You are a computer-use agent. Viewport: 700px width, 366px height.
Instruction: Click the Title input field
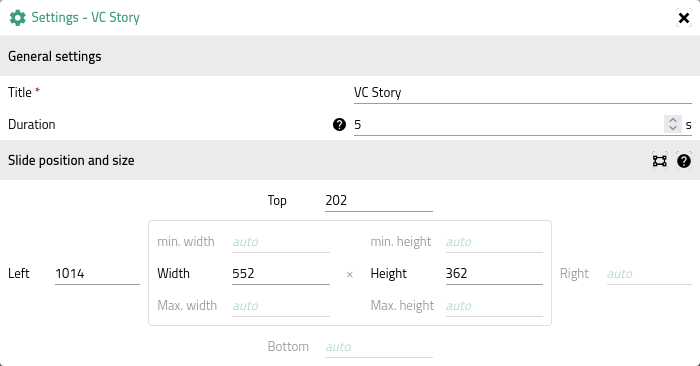[523, 93]
